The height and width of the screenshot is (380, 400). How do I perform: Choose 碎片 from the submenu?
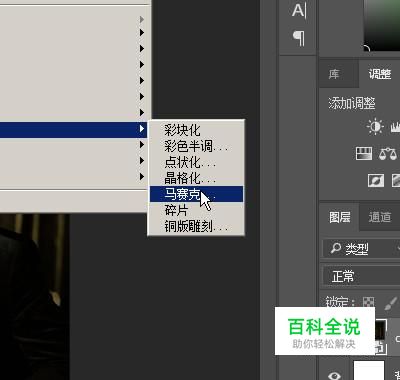click(196, 210)
